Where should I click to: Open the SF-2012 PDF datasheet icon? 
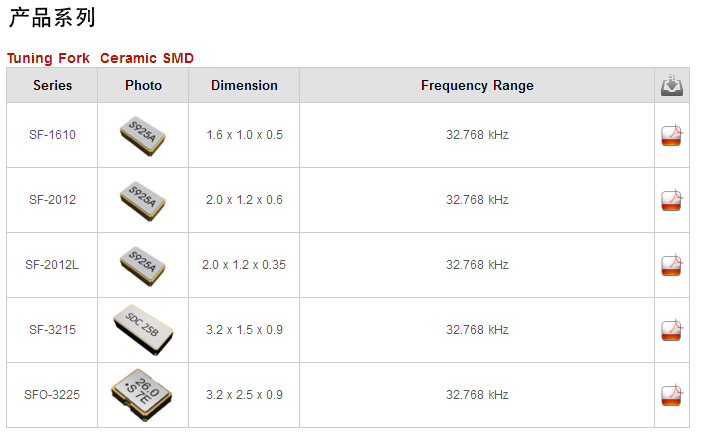[x=672, y=200]
